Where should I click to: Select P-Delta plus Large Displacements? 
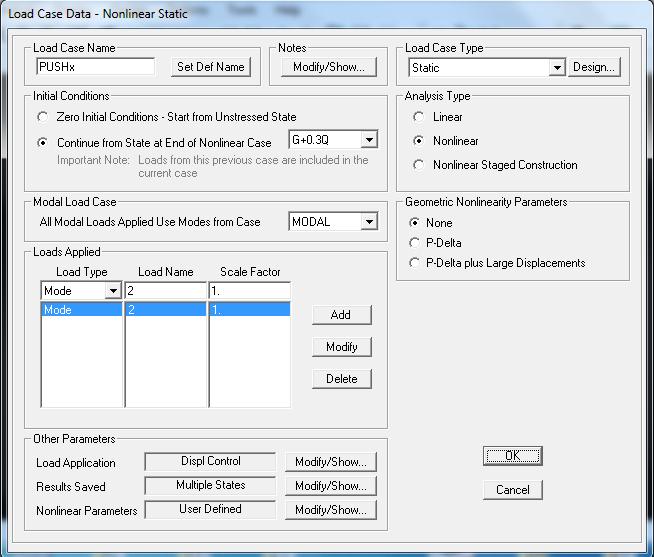pos(414,262)
